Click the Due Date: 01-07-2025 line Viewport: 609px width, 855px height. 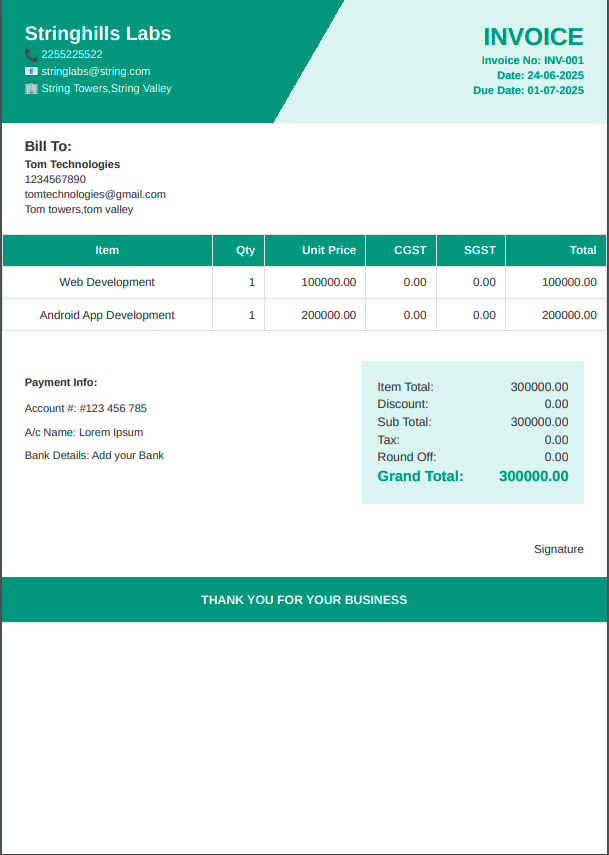[x=528, y=90]
